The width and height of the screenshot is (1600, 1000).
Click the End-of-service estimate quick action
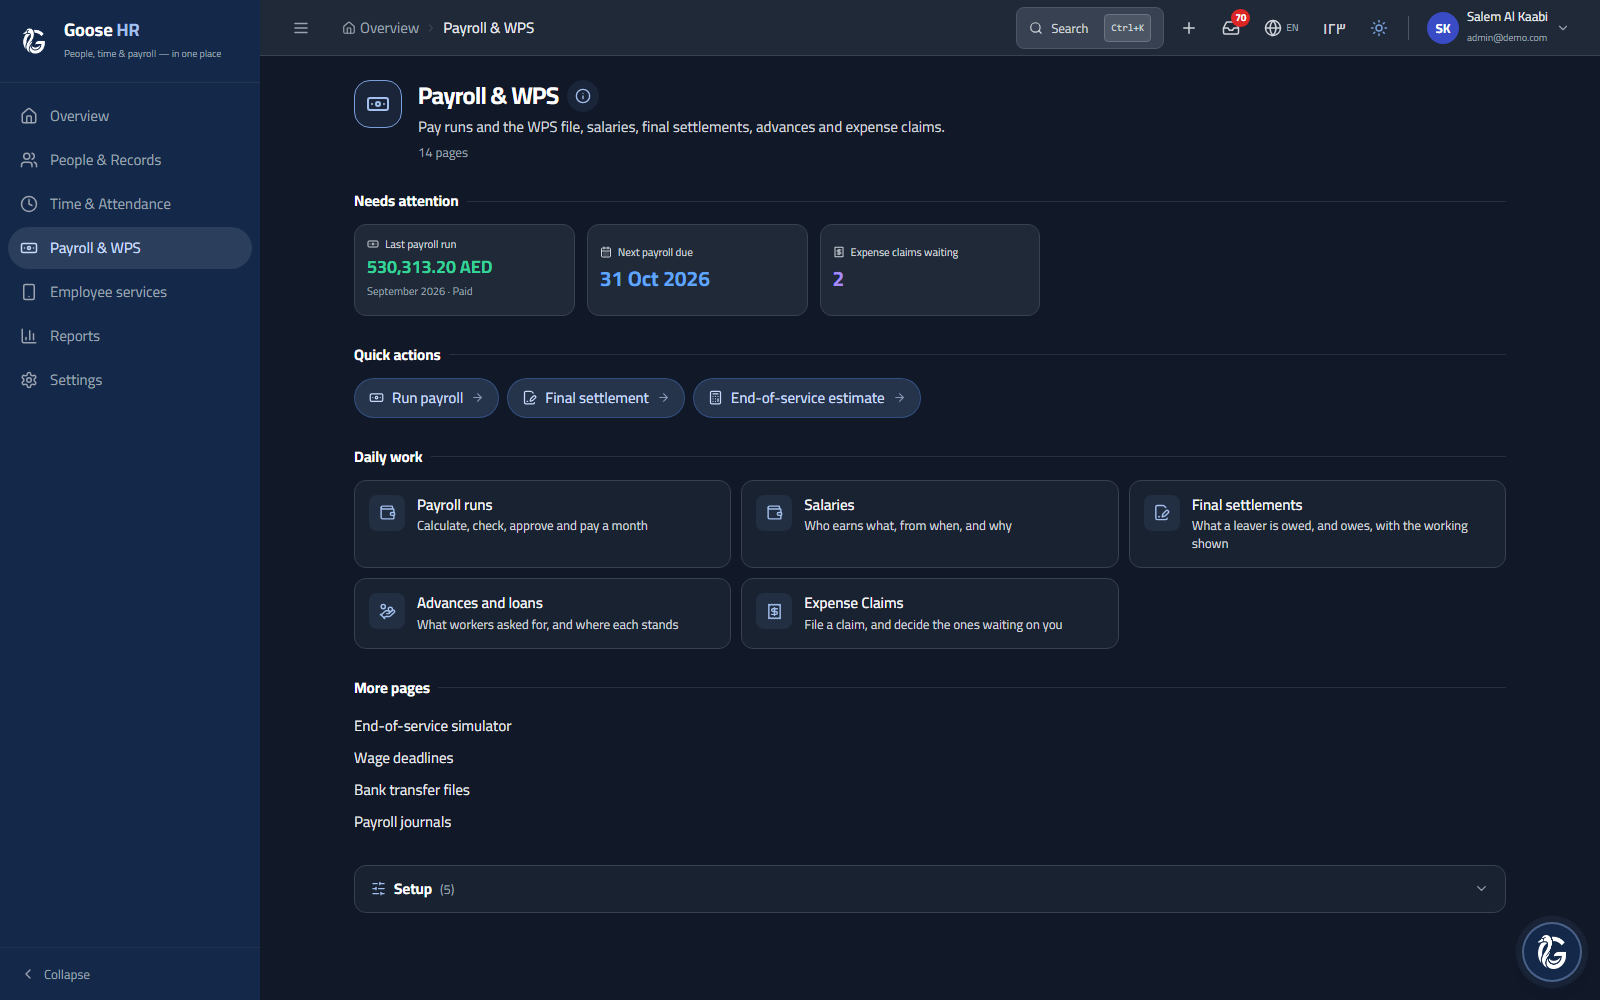(x=807, y=398)
